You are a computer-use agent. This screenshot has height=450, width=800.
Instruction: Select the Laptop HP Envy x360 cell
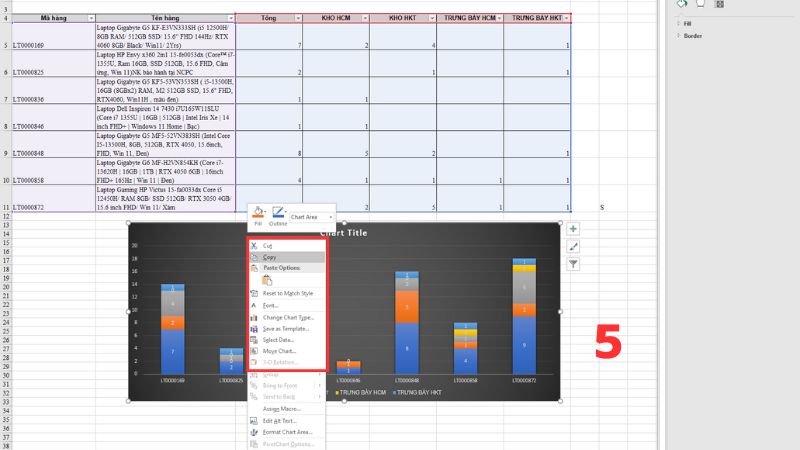point(165,63)
